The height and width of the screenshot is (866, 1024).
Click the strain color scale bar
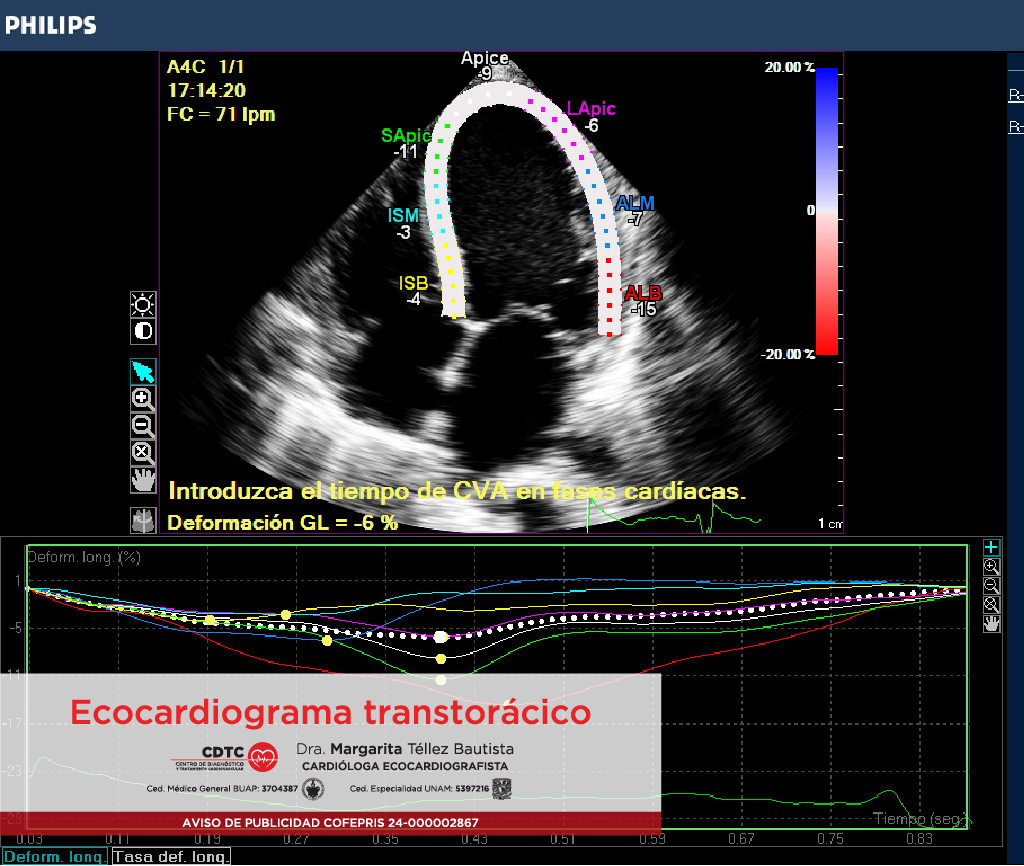[x=827, y=211]
